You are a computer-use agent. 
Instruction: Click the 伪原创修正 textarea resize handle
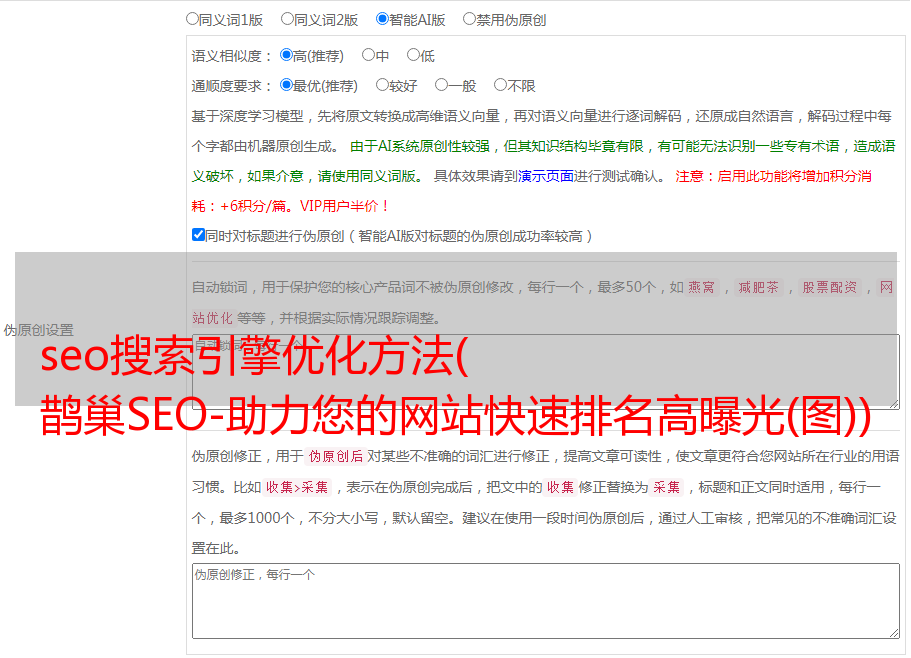894,633
